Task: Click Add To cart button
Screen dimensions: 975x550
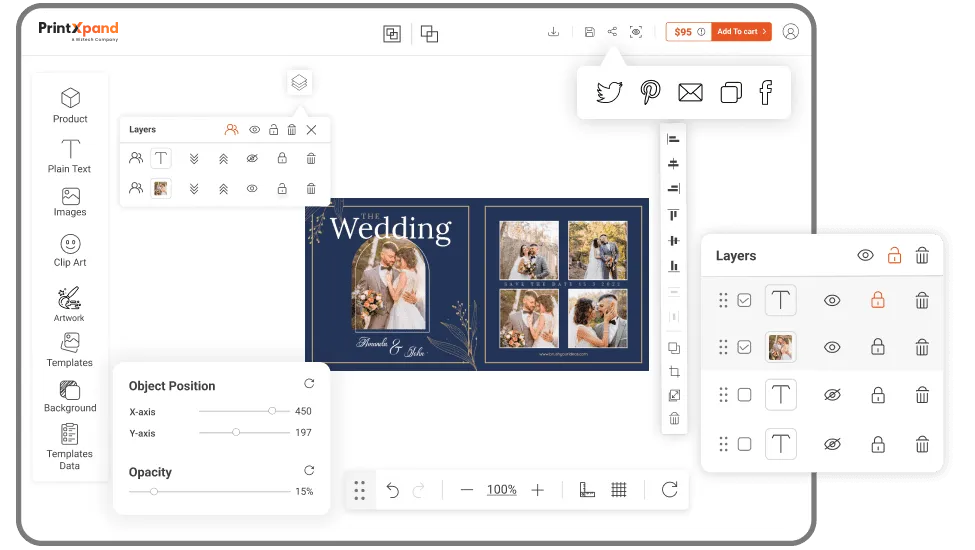Action: coord(741,32)
